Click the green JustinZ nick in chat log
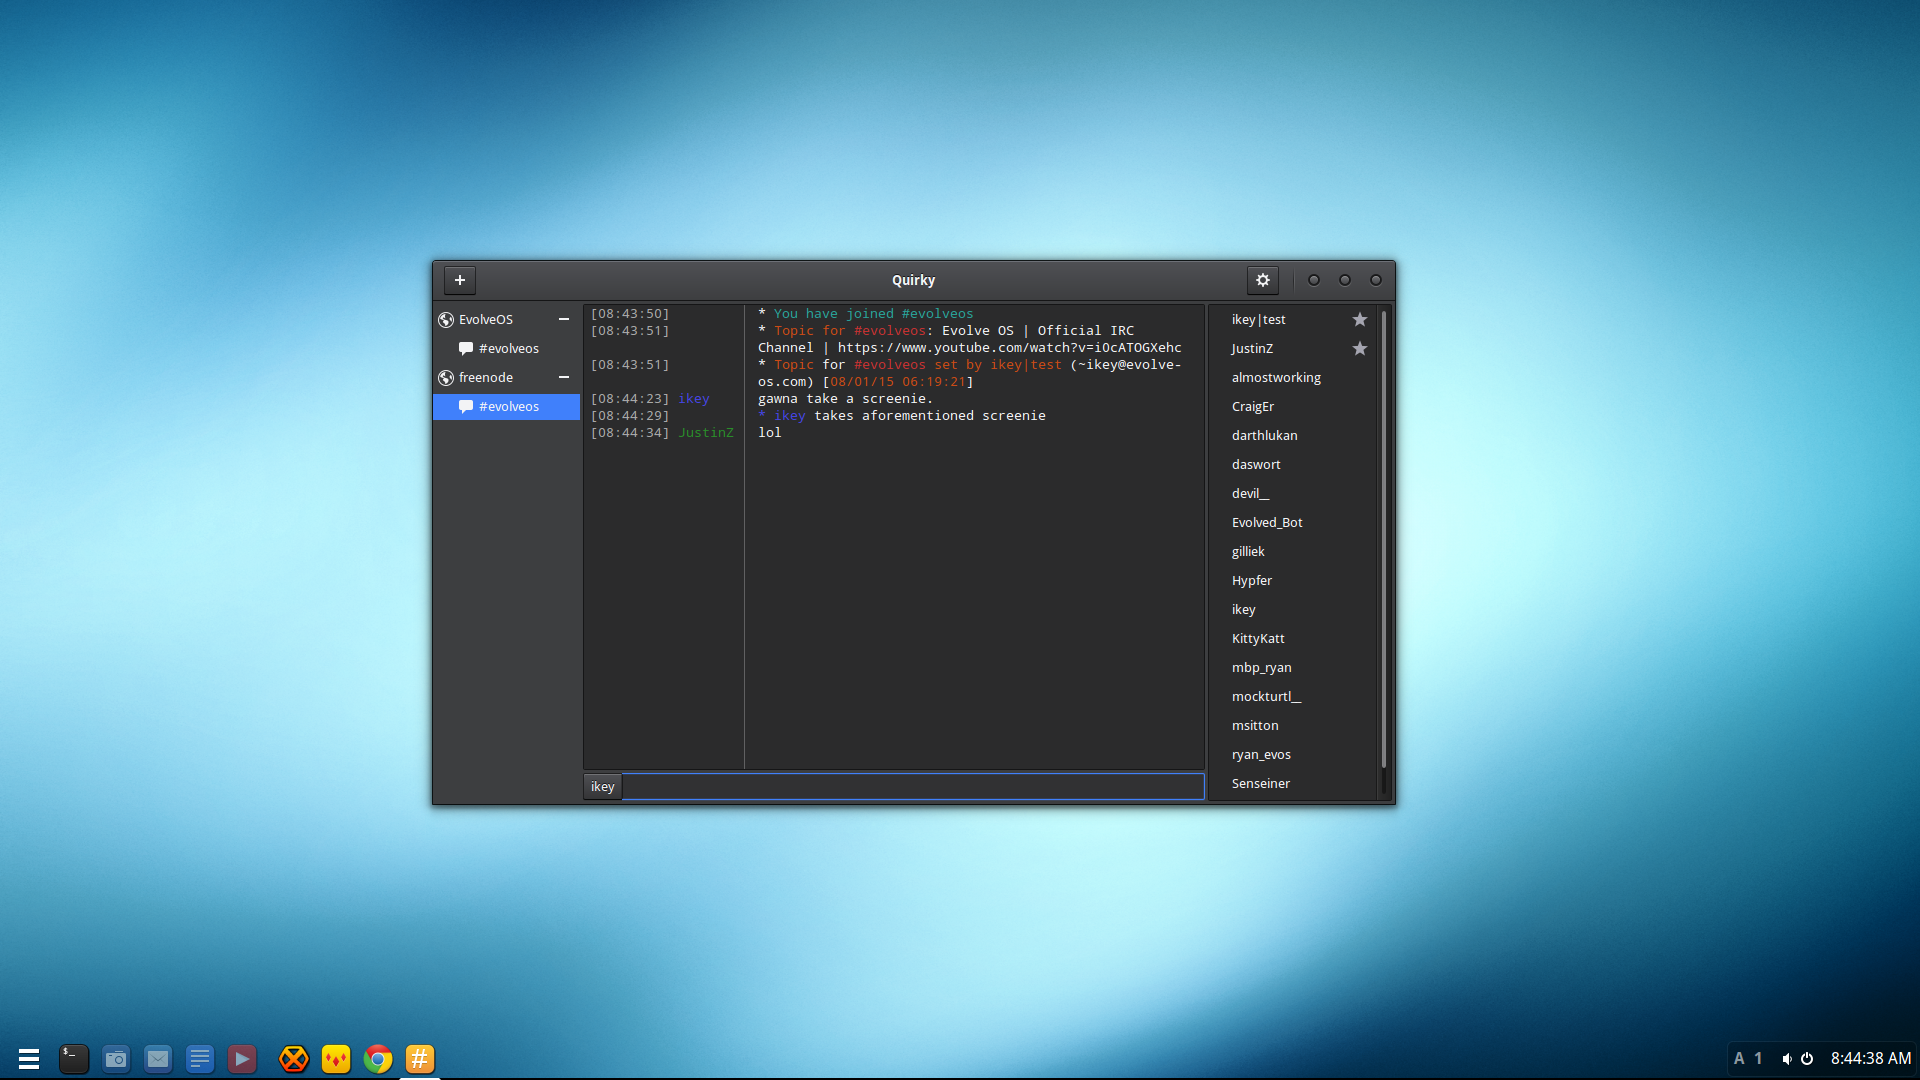 pos(706,433)
